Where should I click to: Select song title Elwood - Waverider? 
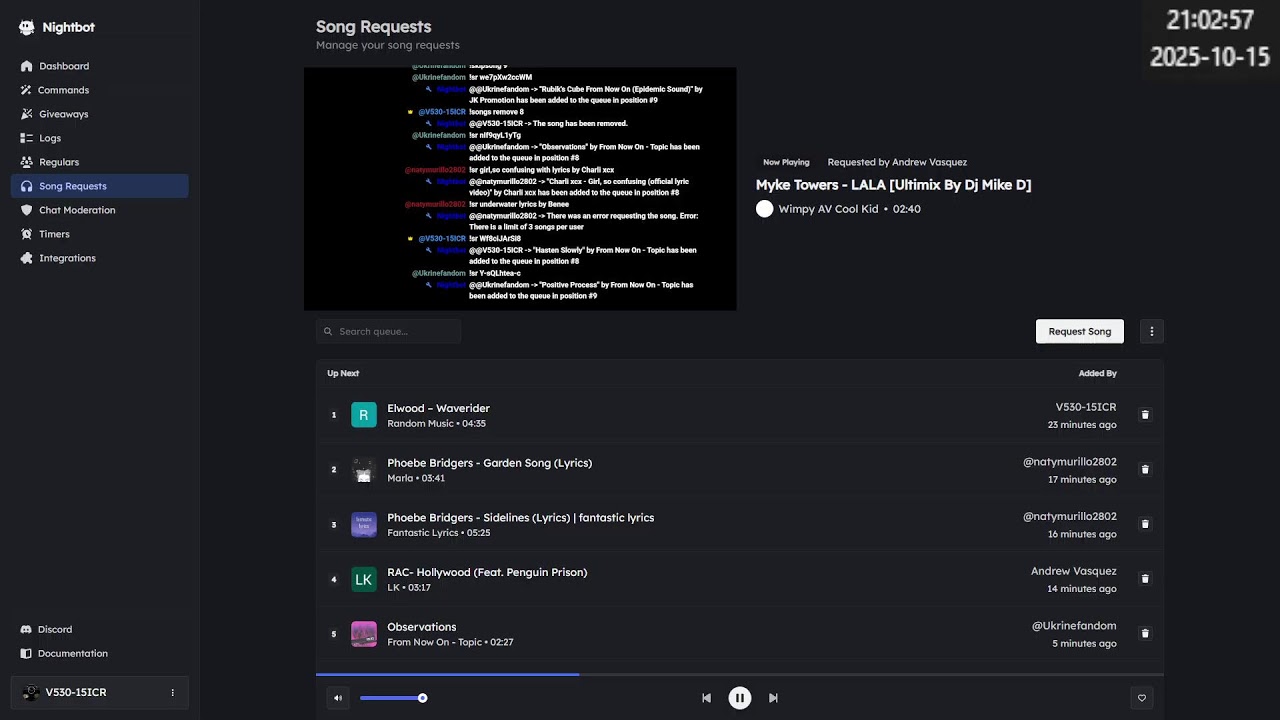click(438, 408)
